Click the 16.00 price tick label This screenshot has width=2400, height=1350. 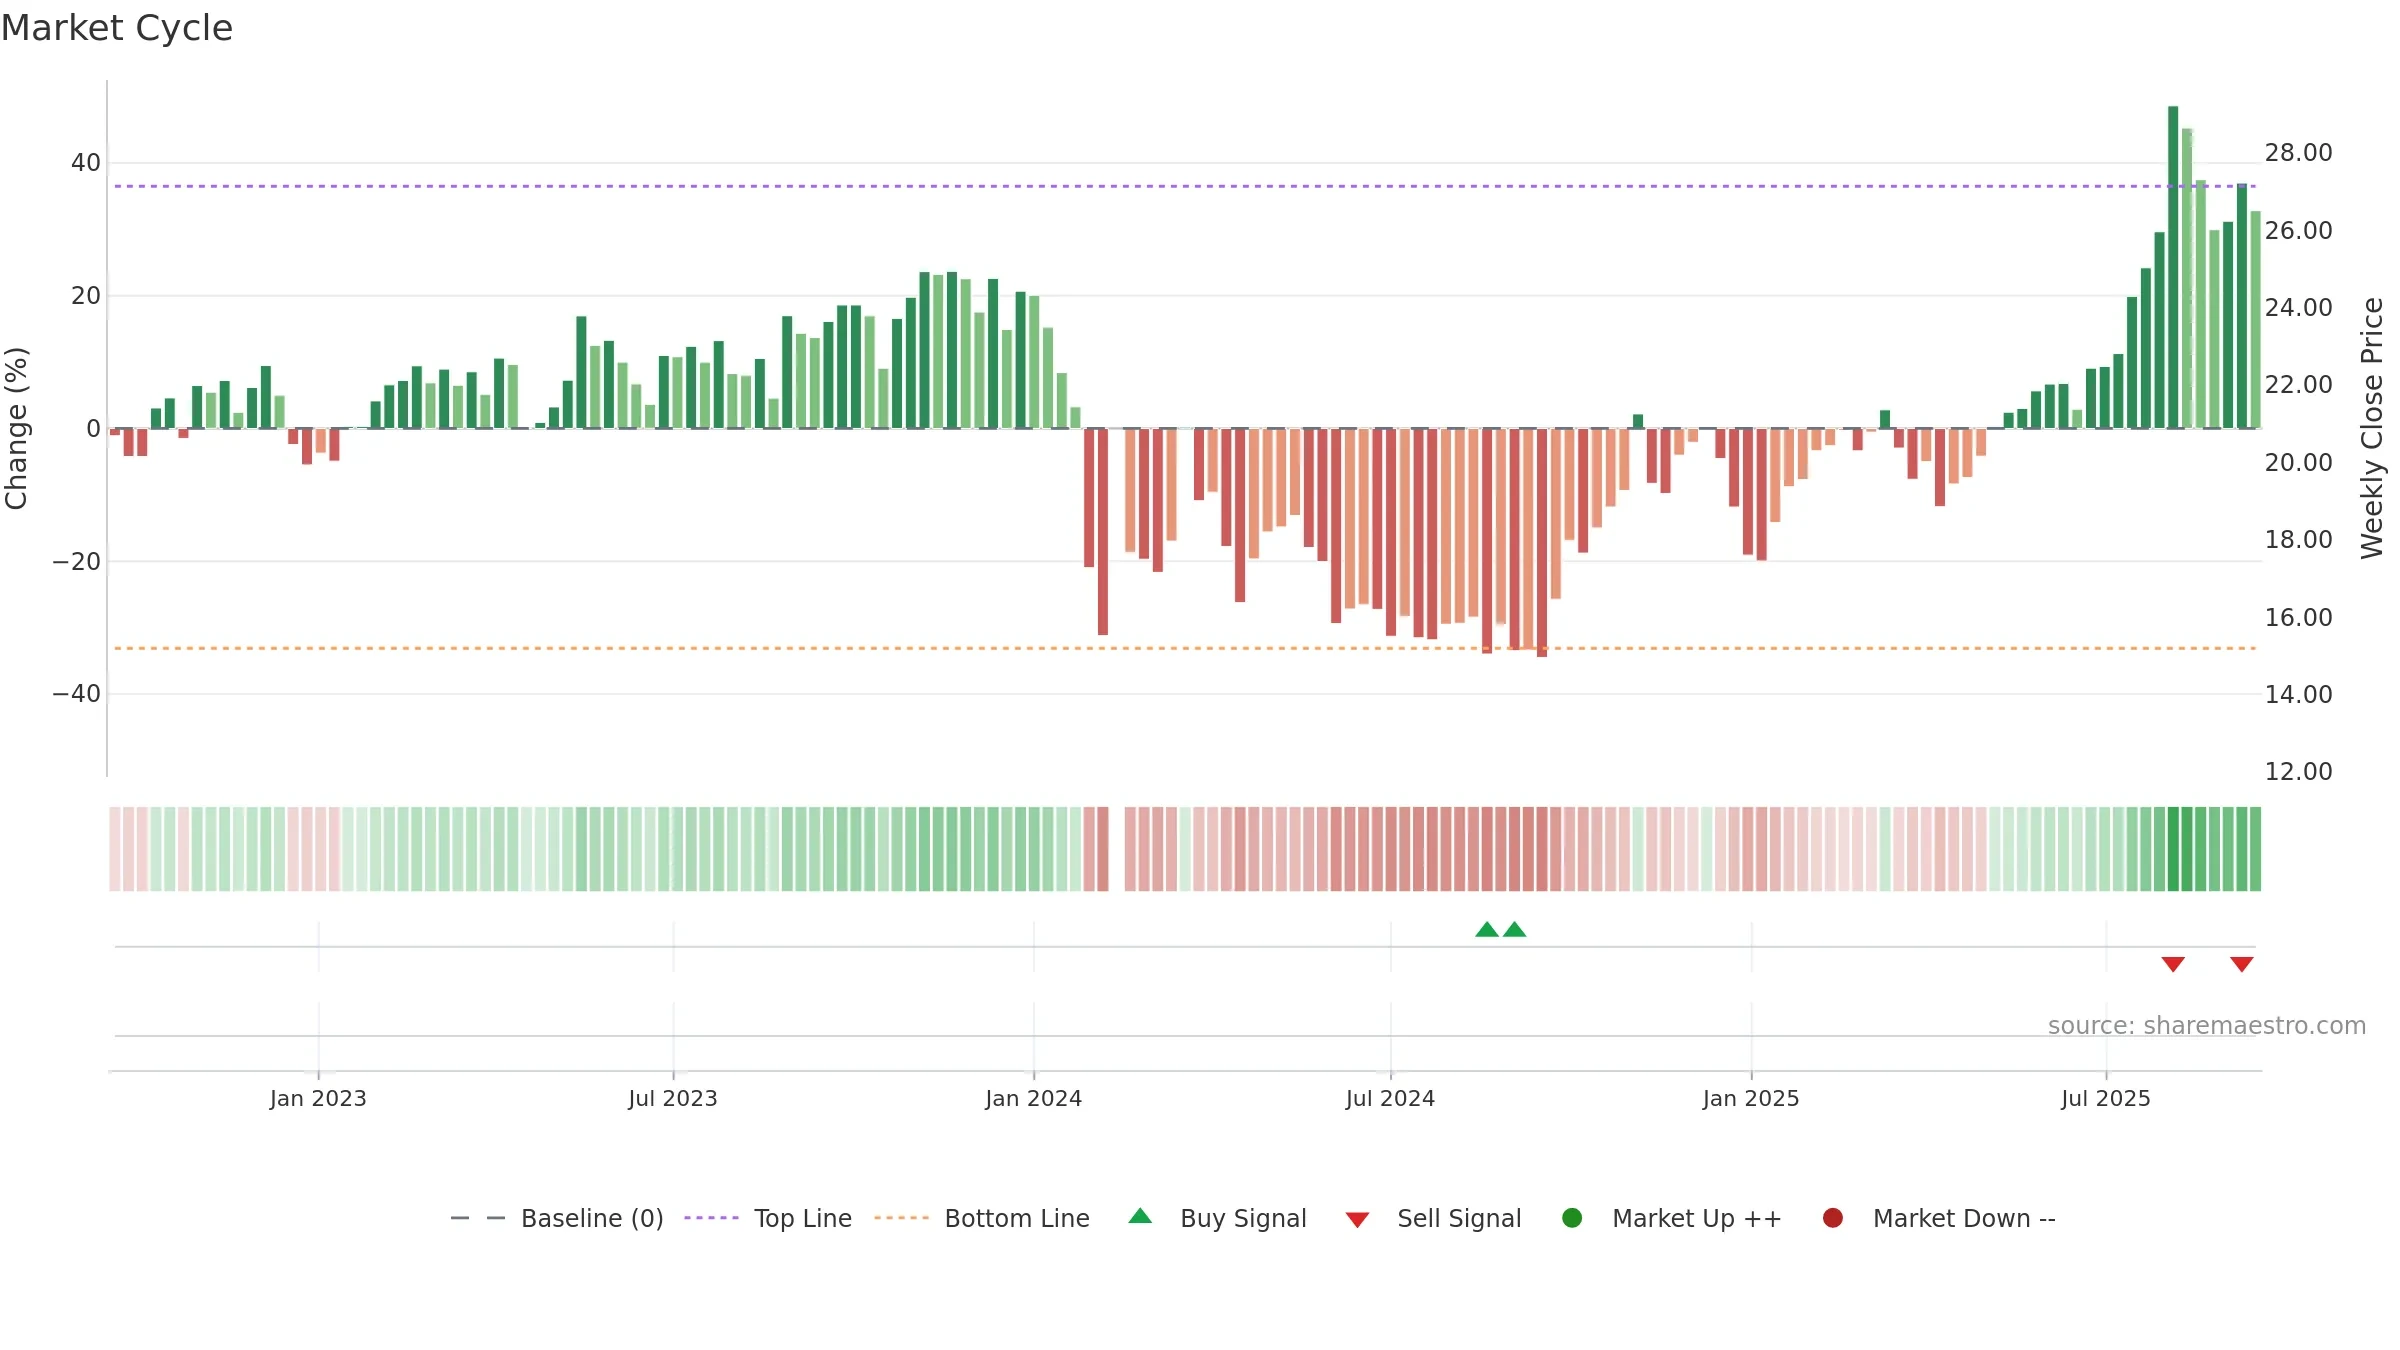point(2298,617)
